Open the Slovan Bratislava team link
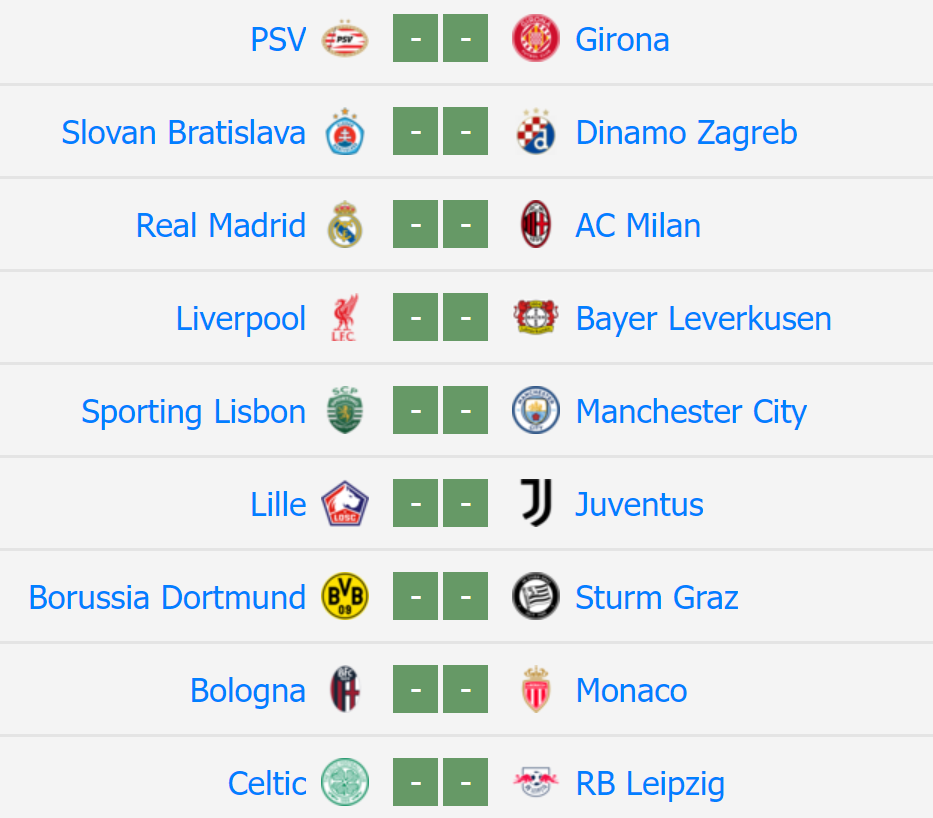Viewport: 933px width, 818px height. point(183,133)
